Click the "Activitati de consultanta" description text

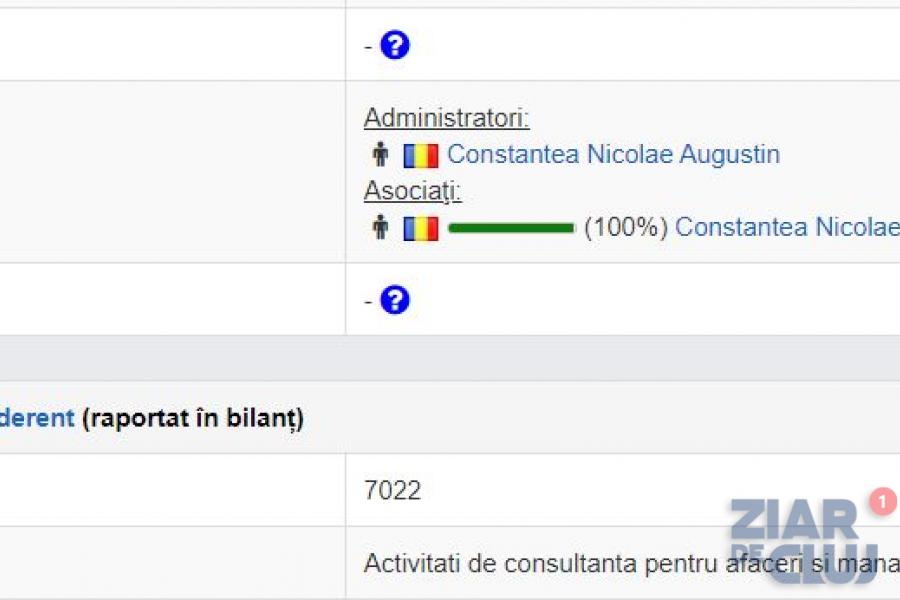(x=540, y=563)
